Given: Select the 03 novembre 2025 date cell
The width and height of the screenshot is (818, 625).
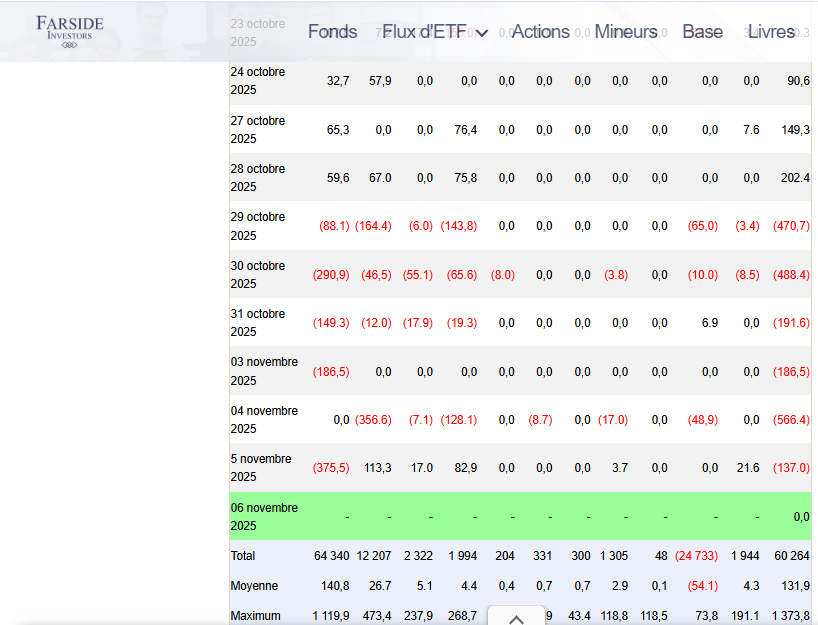Looking at the screenshot, I should (264, 371).
